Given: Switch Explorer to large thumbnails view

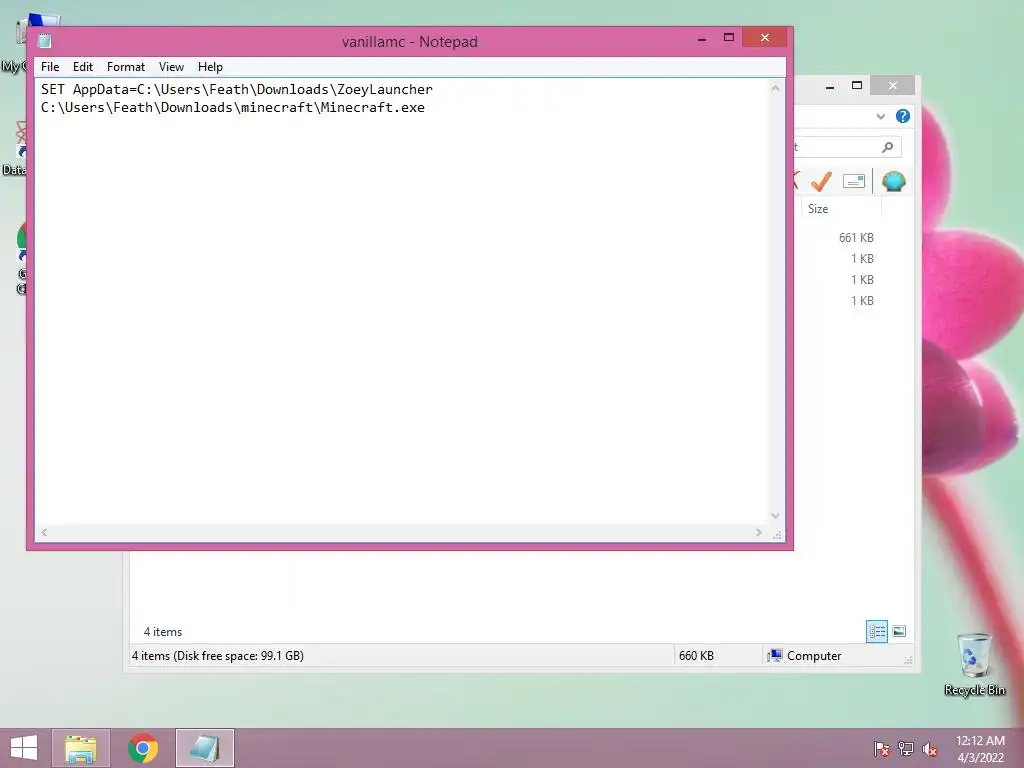Looking at the screenshot, I should tap(899, 632).
